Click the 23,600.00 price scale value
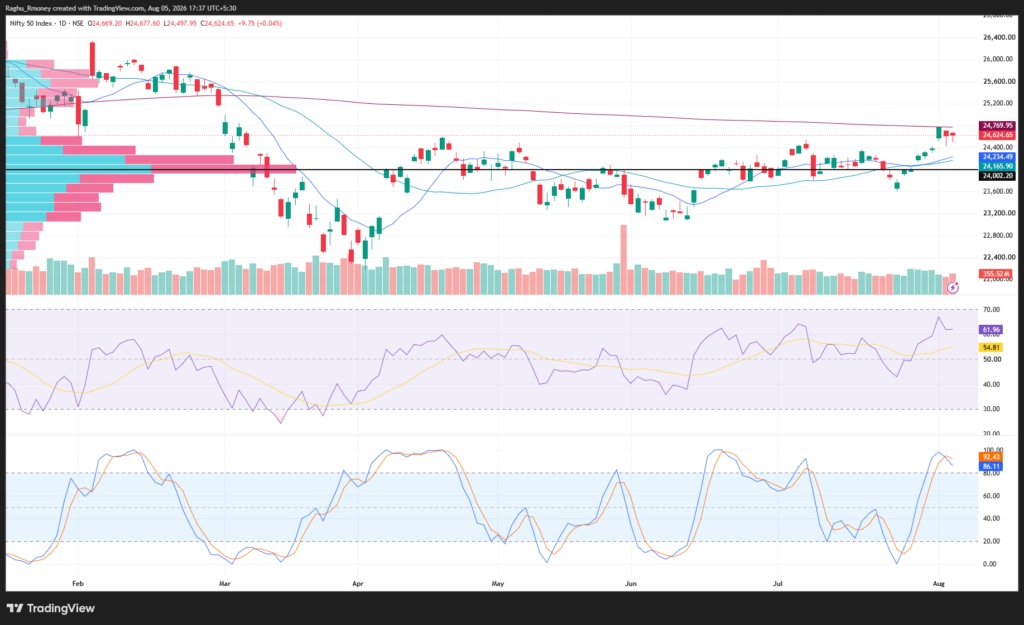This screenshot has width=1024, height=625. (x=999, y=191)
